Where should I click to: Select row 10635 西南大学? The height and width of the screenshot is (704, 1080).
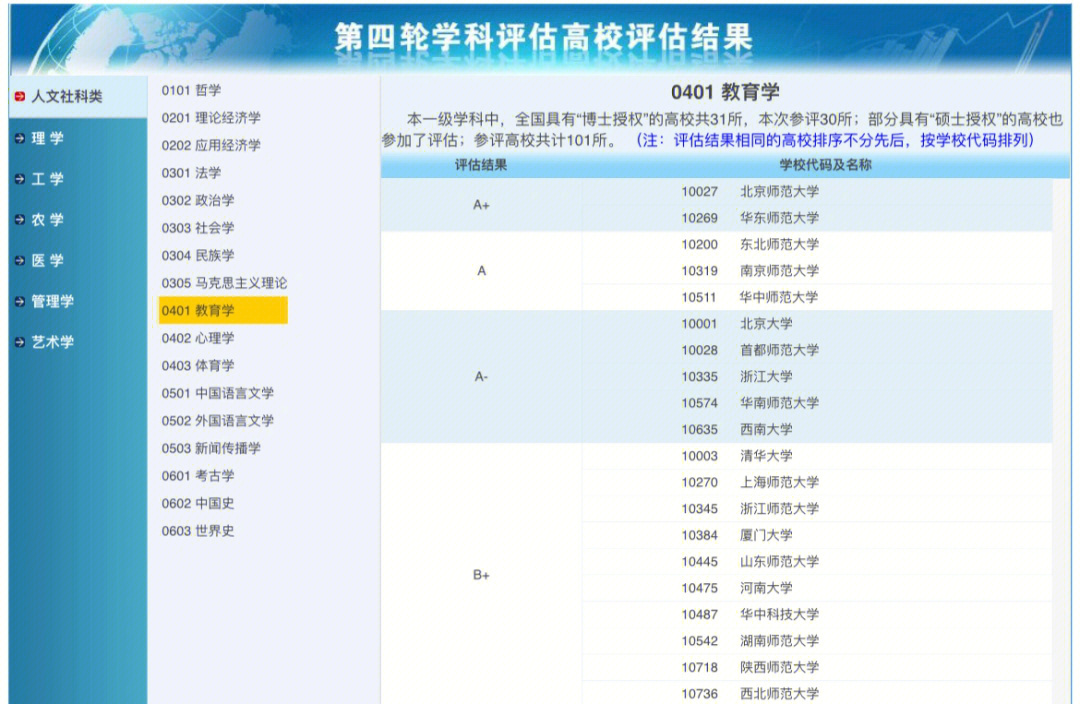(818, 429)
